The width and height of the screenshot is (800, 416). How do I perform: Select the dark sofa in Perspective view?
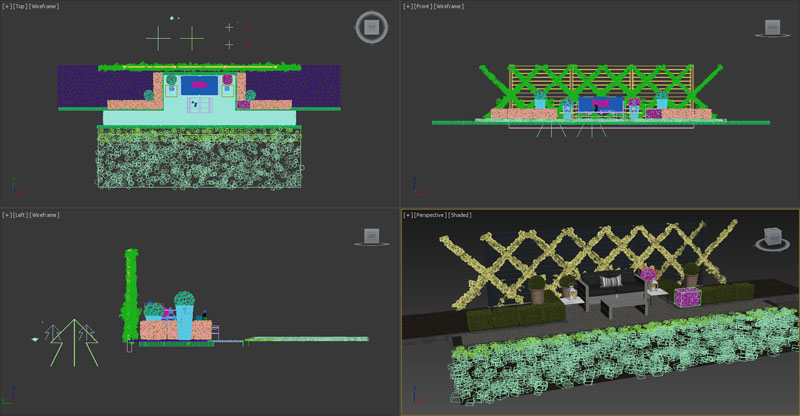pyautogui.click(x=614, y=288)
